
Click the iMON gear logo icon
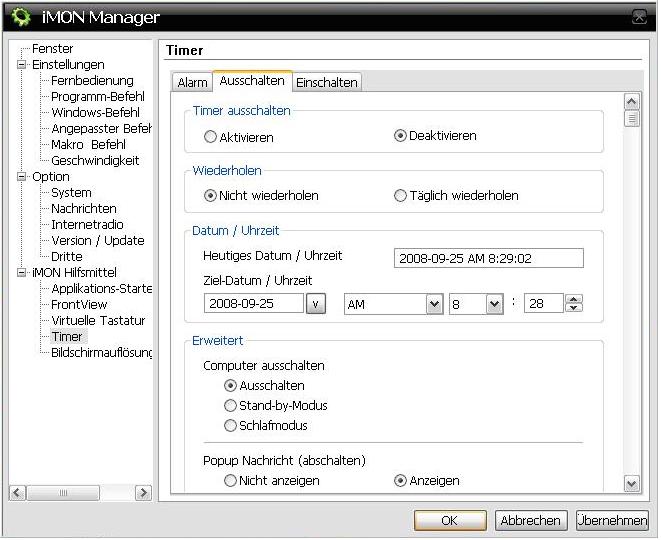click(21, 17)
